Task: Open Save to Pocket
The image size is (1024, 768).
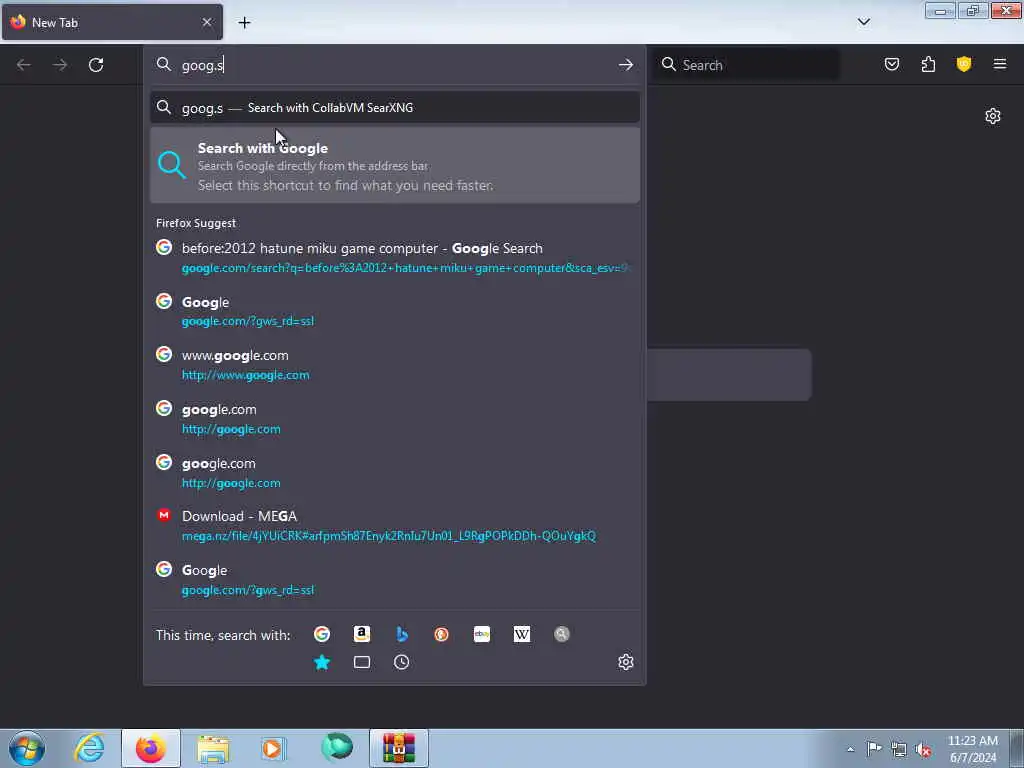Action: (892, 64)
